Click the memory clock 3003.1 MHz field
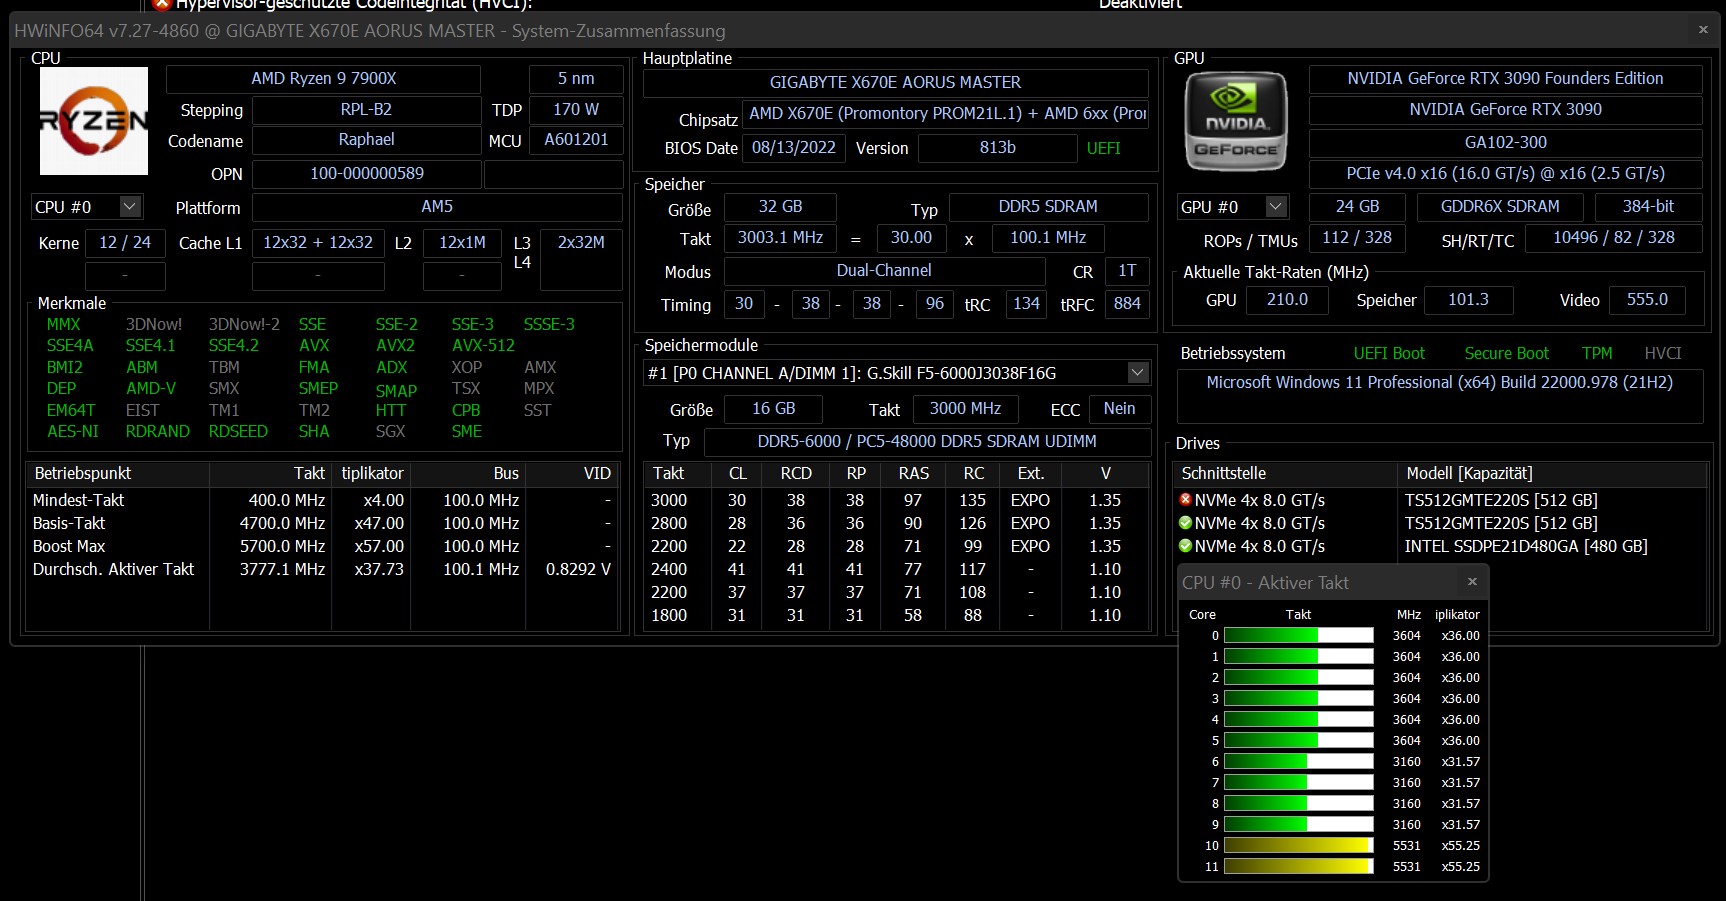The height and width of the screenshot is (901, 1726). pos(780,238)
